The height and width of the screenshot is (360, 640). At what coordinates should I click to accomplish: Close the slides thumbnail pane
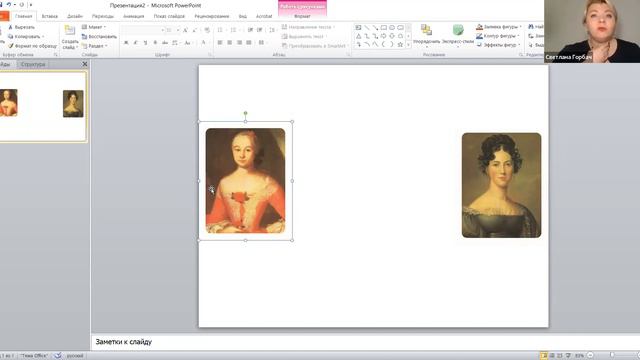coord(84,64)
